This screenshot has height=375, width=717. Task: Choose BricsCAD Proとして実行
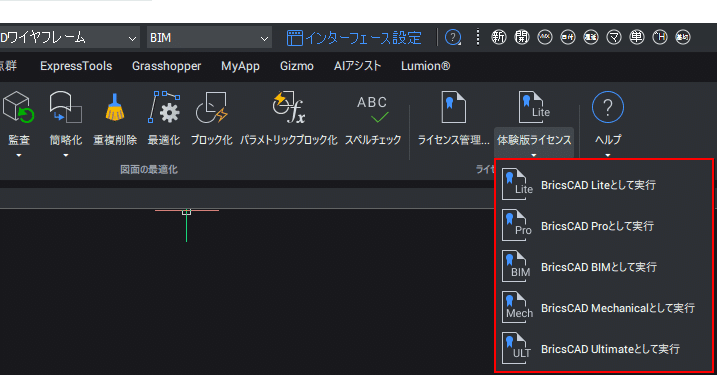[x=604, y=226]
